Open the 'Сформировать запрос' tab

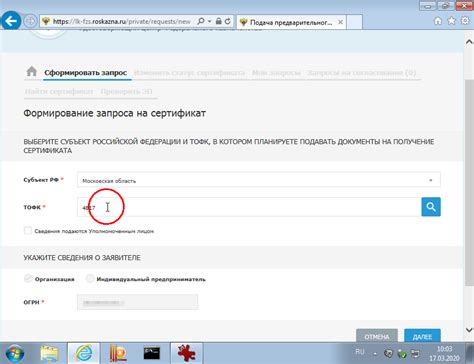pos(86,73)
